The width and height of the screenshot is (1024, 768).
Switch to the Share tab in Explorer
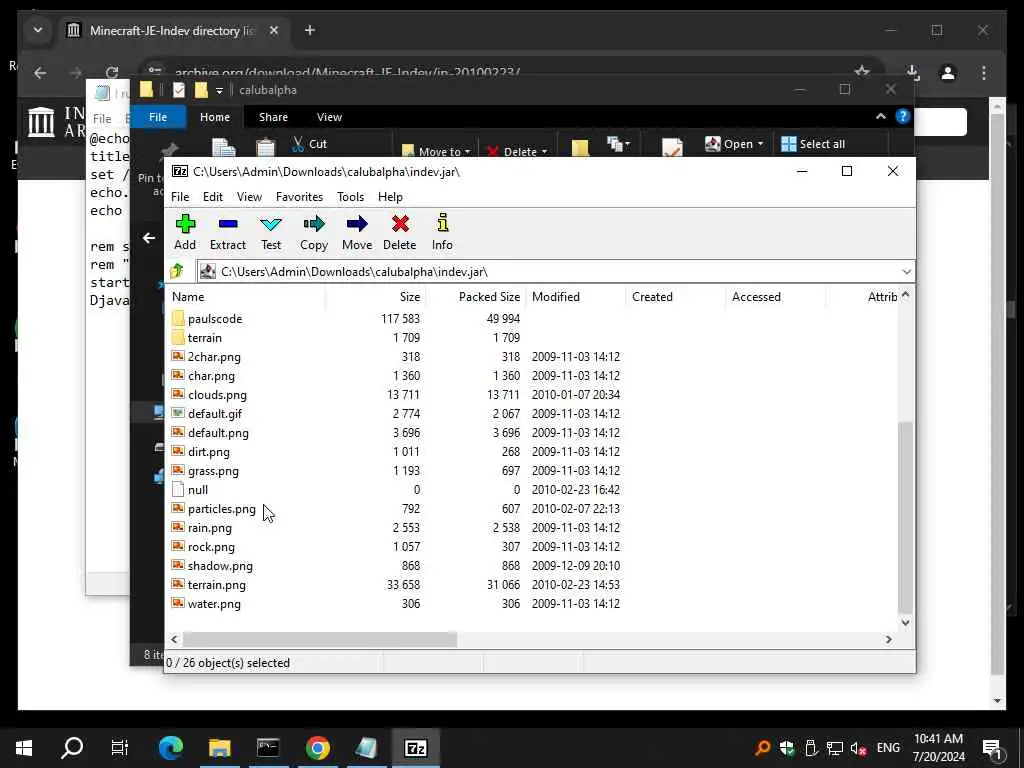273,117
